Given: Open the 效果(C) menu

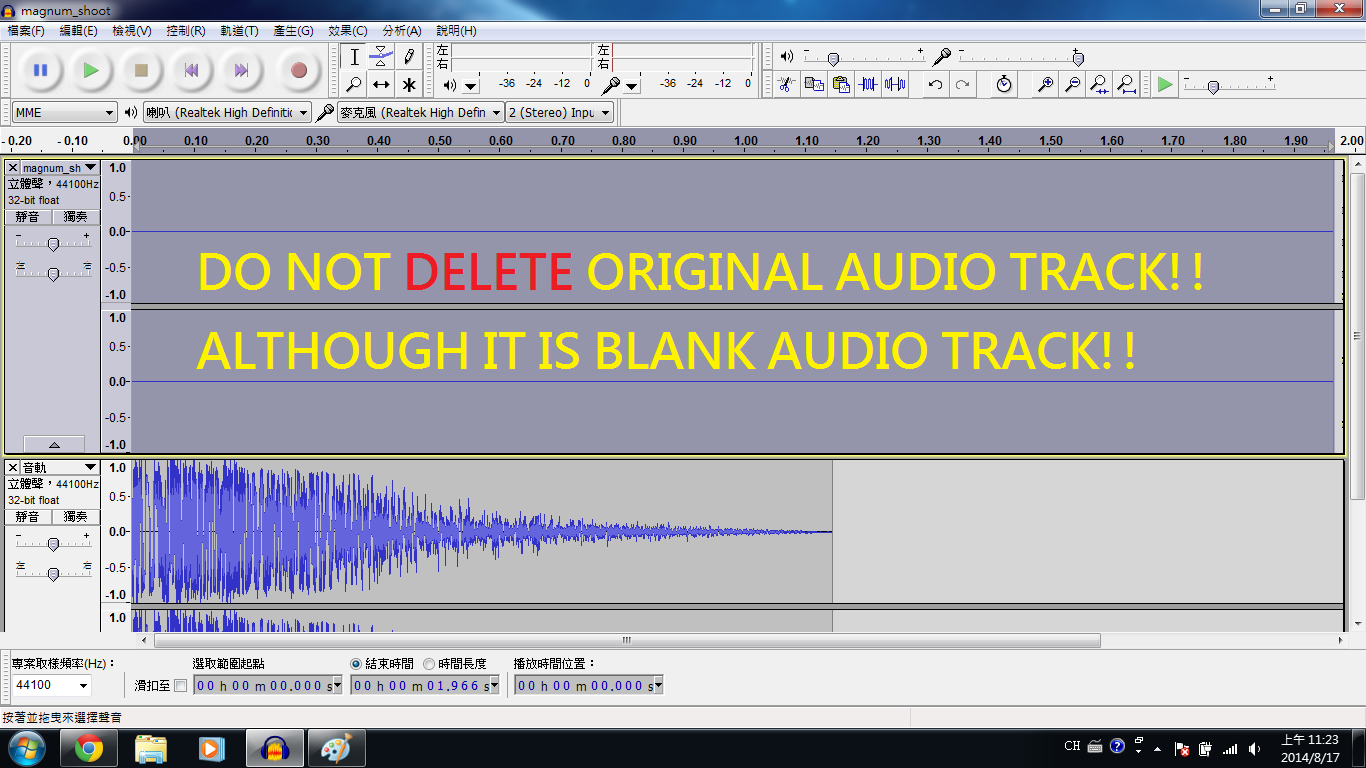Looking at the screenshot, I should (347, 31).
